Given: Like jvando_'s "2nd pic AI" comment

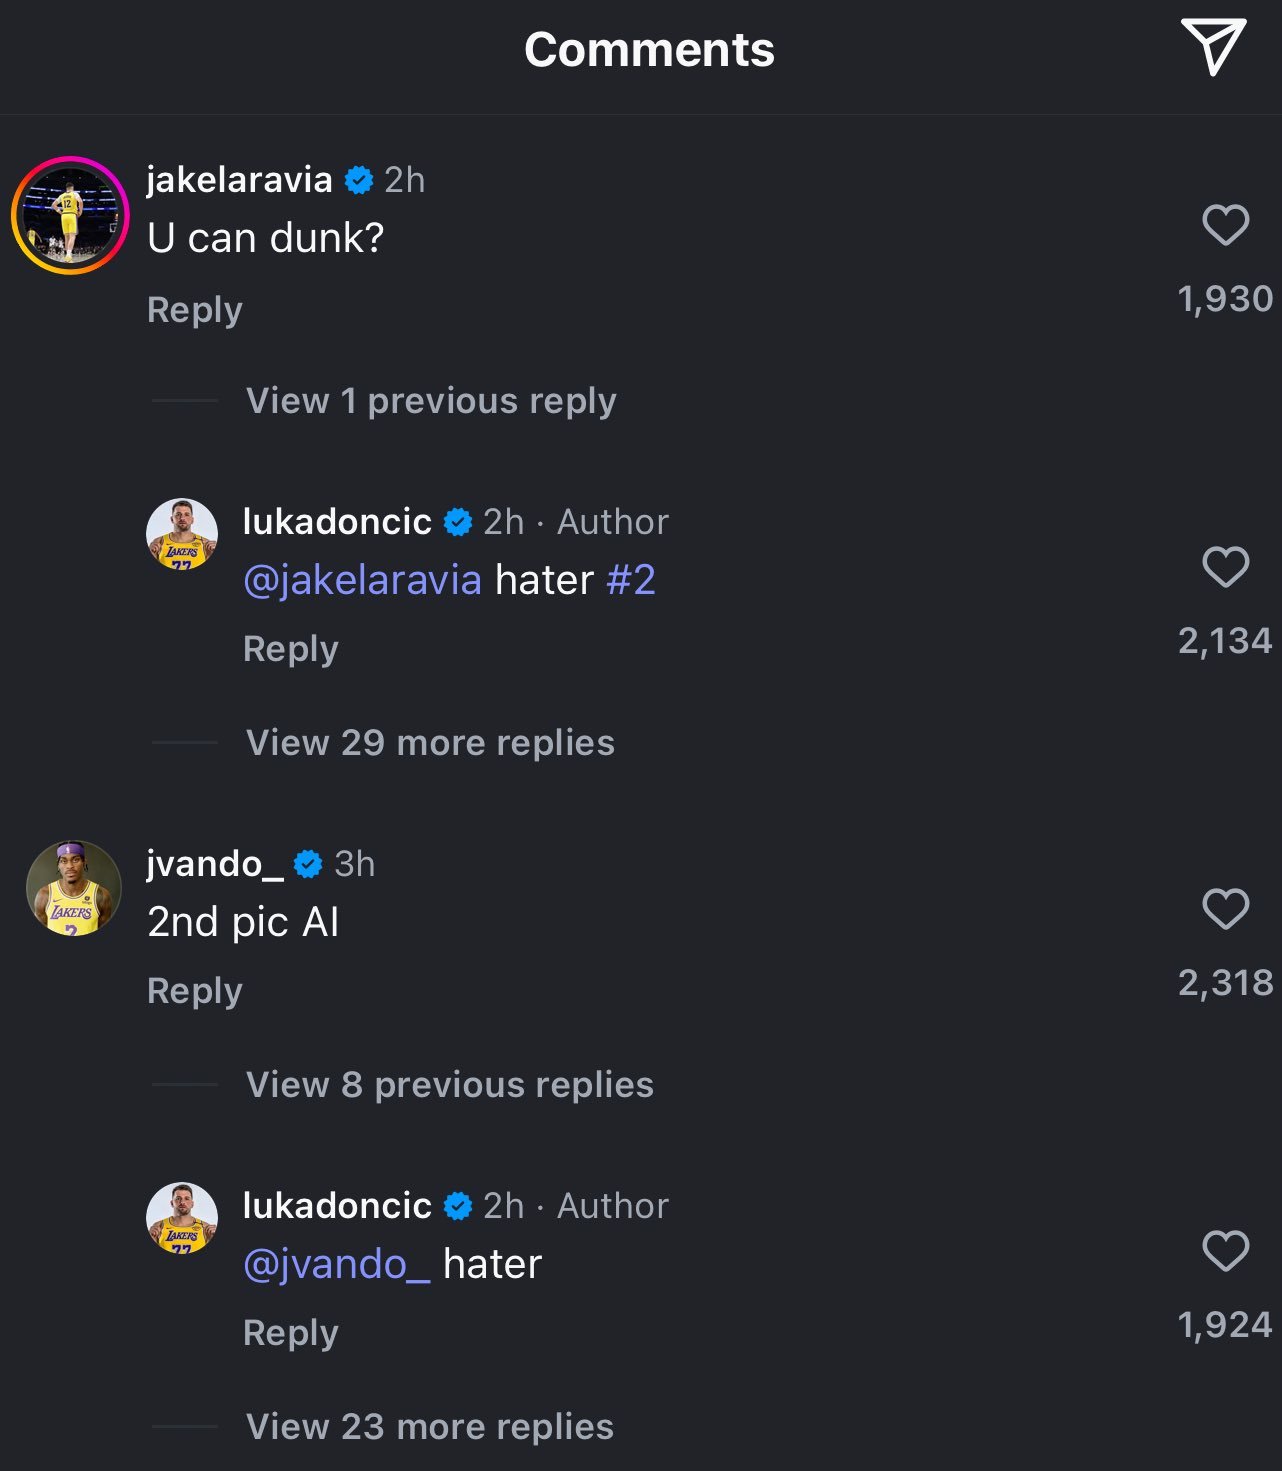Looking at the screenshot, I should pyautogui.click(x=1225, y=909).
